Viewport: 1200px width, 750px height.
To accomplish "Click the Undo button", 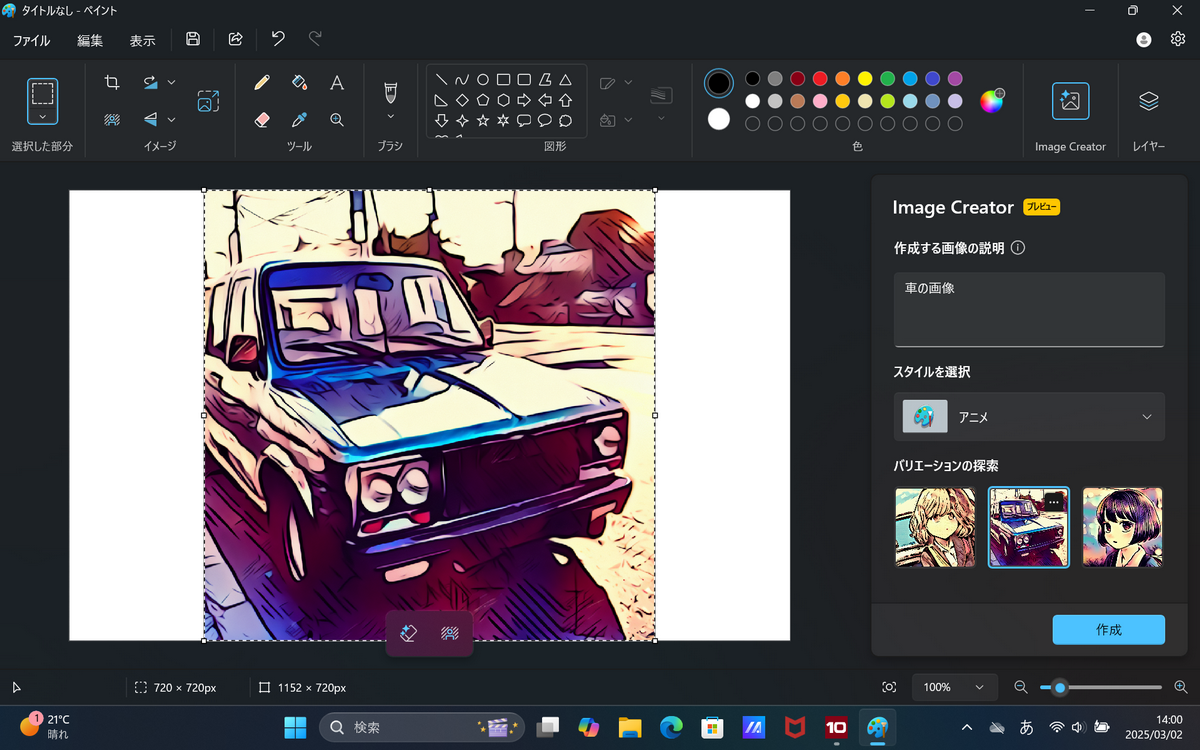I will click(x=278, y=39).
